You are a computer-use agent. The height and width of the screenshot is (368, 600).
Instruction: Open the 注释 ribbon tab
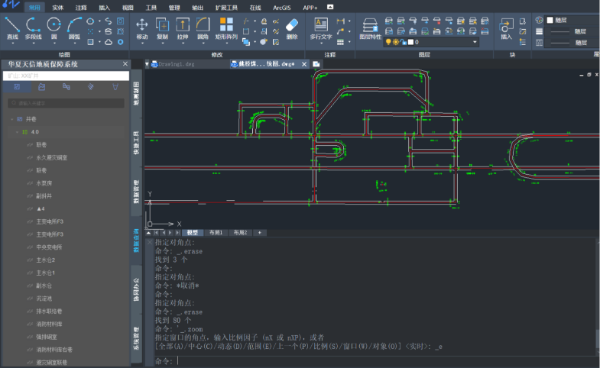pos(81,8)
